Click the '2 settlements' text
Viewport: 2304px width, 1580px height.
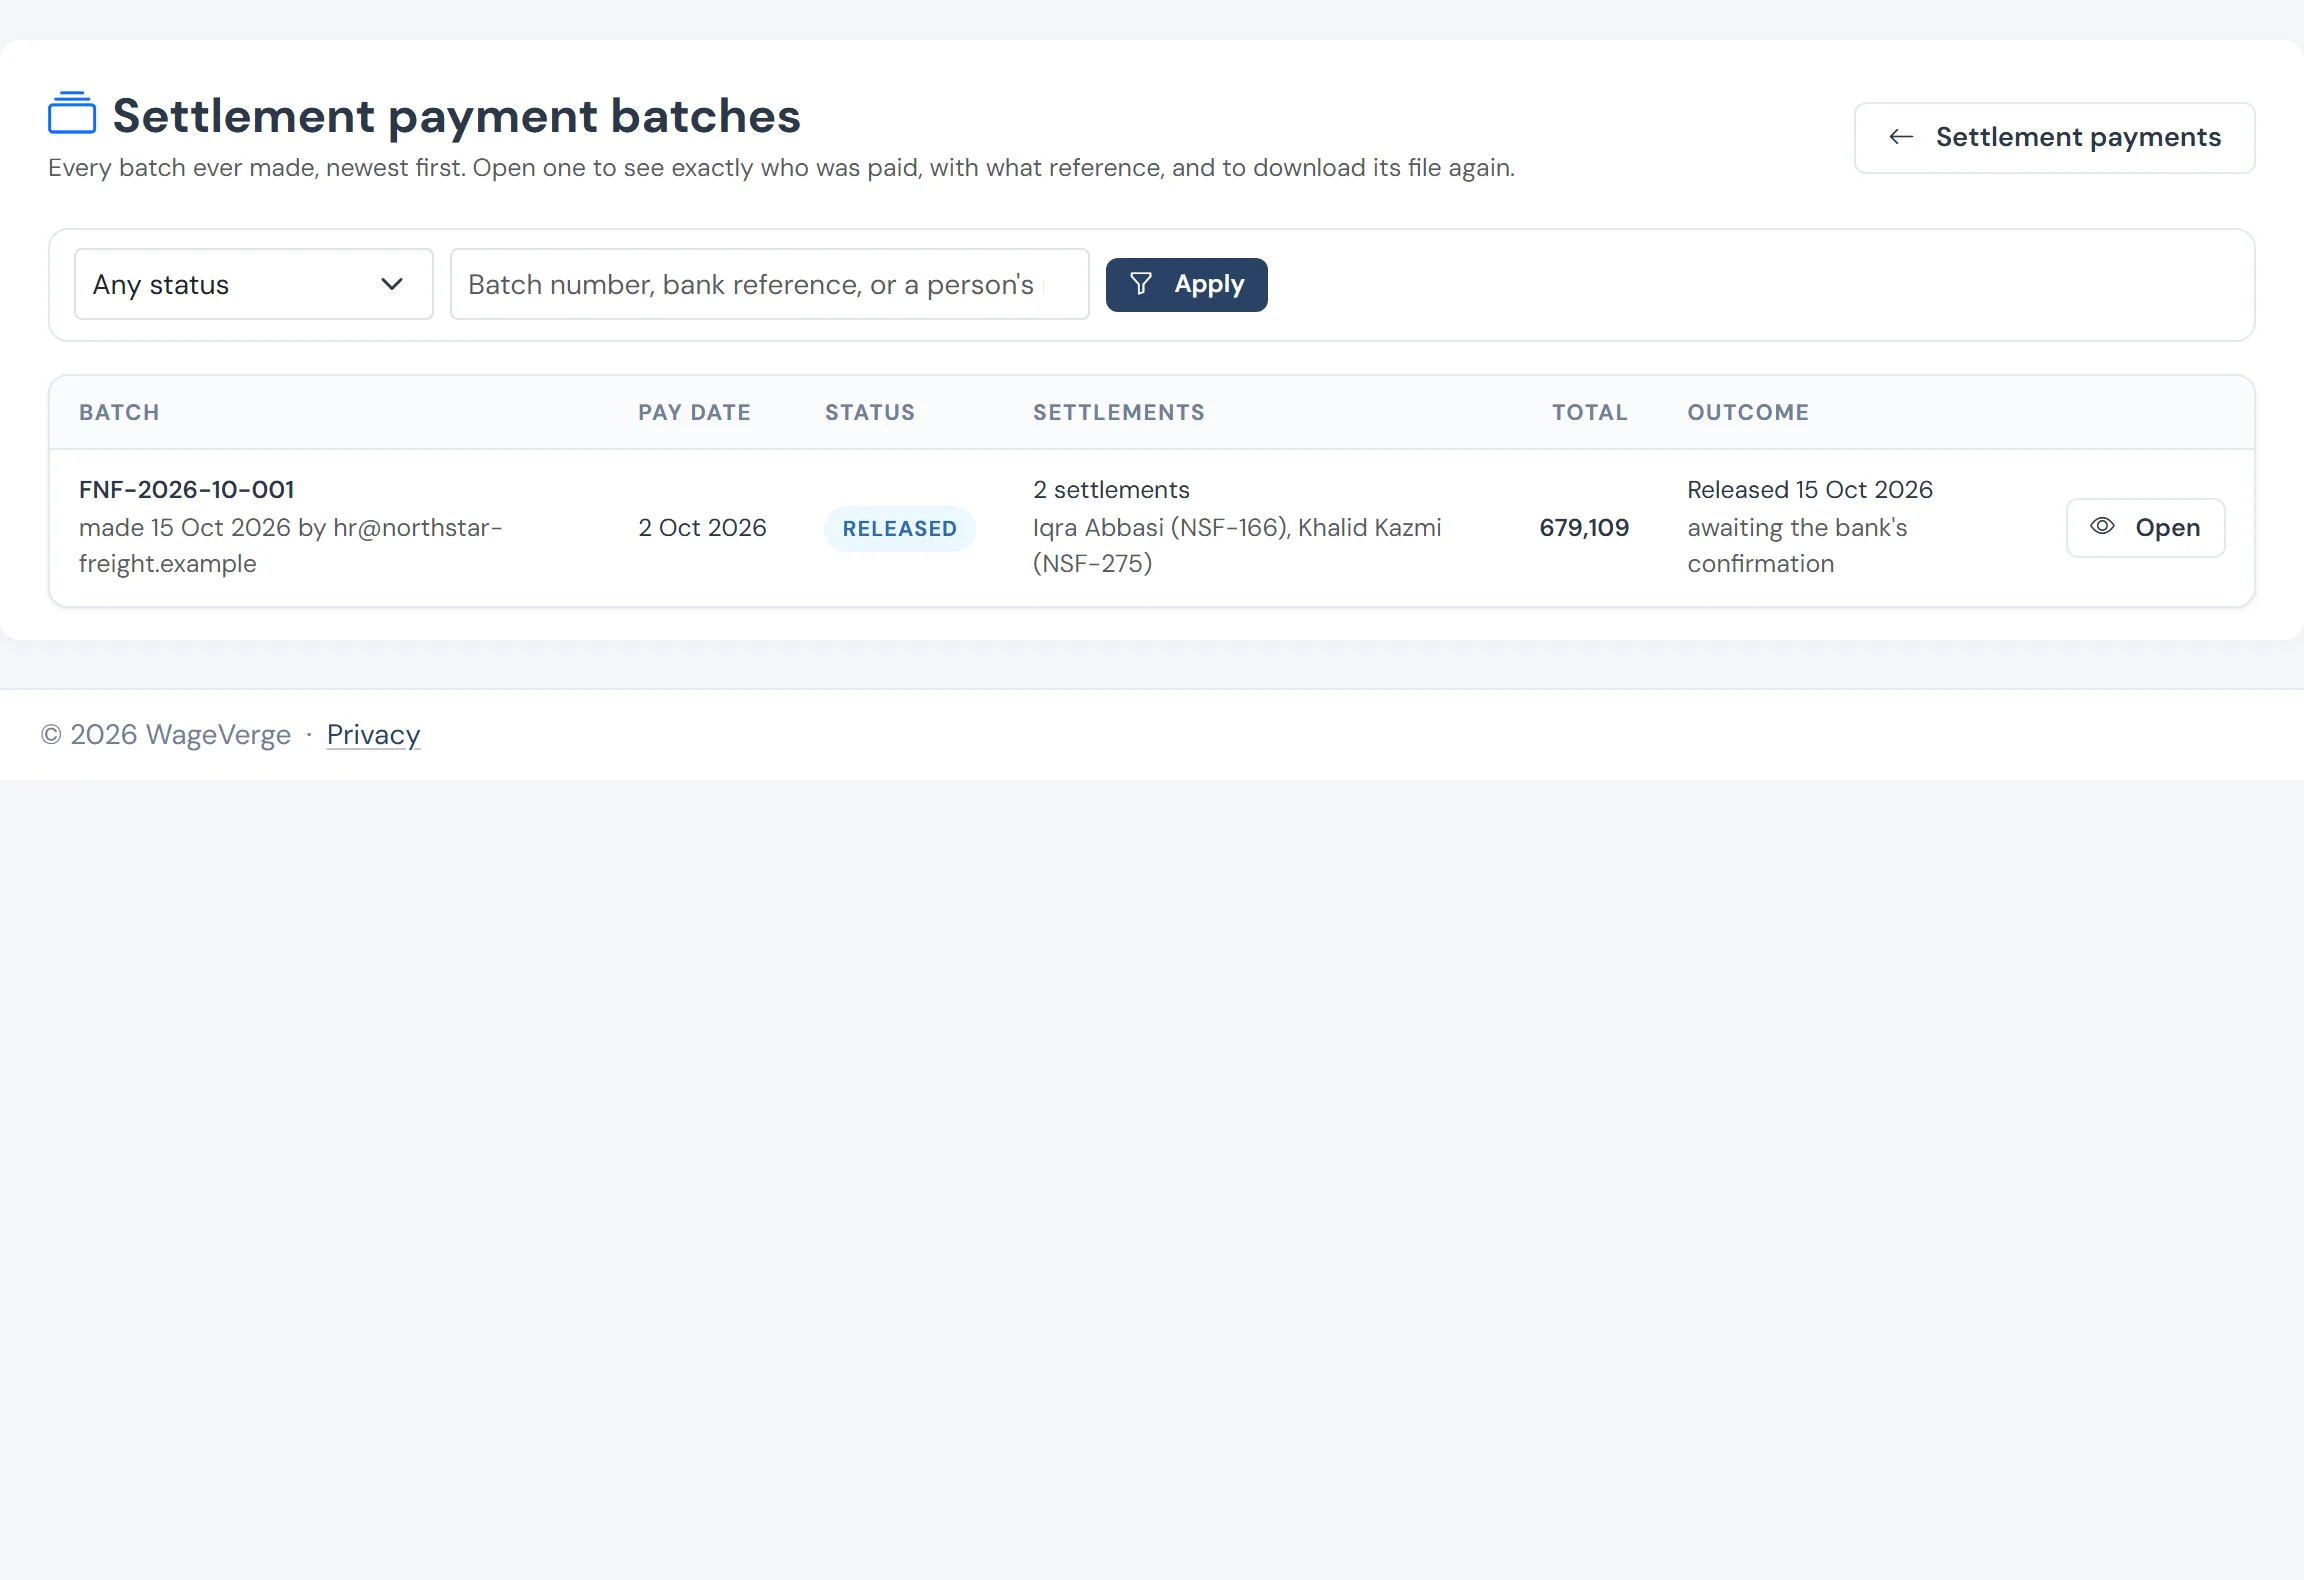(x=1111, y=489)
